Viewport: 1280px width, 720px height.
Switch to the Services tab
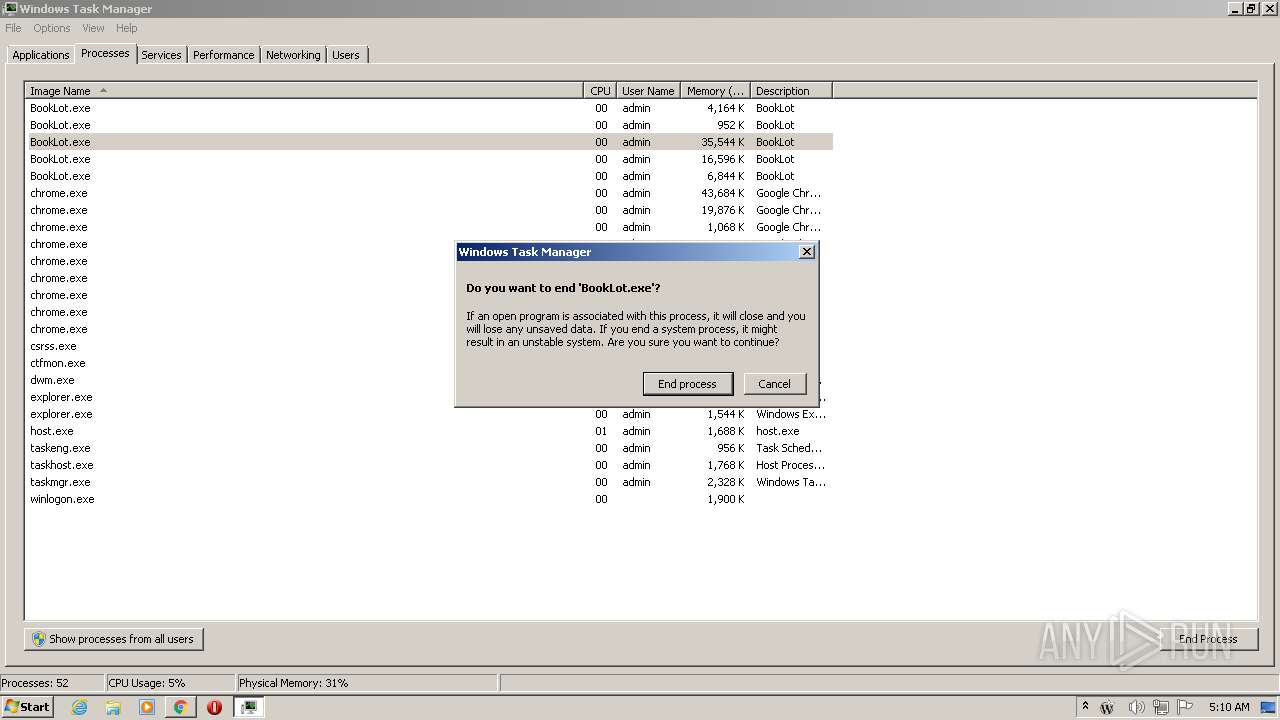[161, 55]
